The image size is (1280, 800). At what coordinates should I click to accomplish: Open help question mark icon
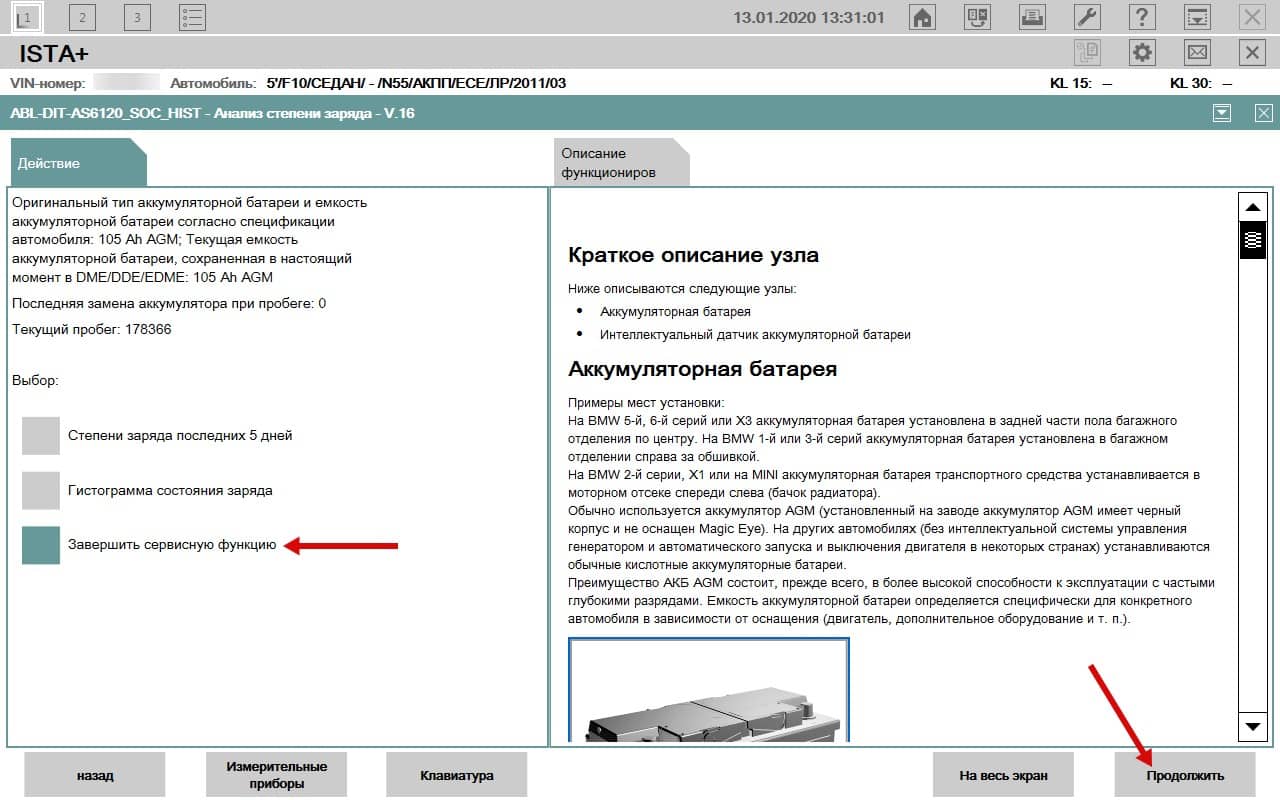(1143, 16)
